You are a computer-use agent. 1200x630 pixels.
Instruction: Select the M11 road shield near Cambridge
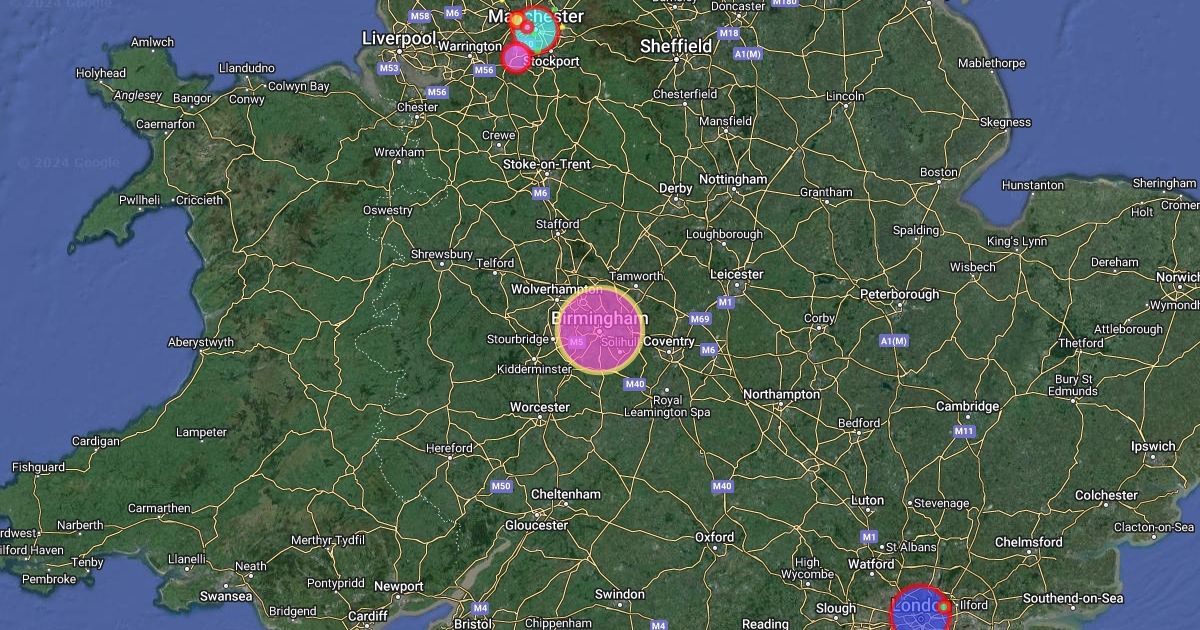964,431
